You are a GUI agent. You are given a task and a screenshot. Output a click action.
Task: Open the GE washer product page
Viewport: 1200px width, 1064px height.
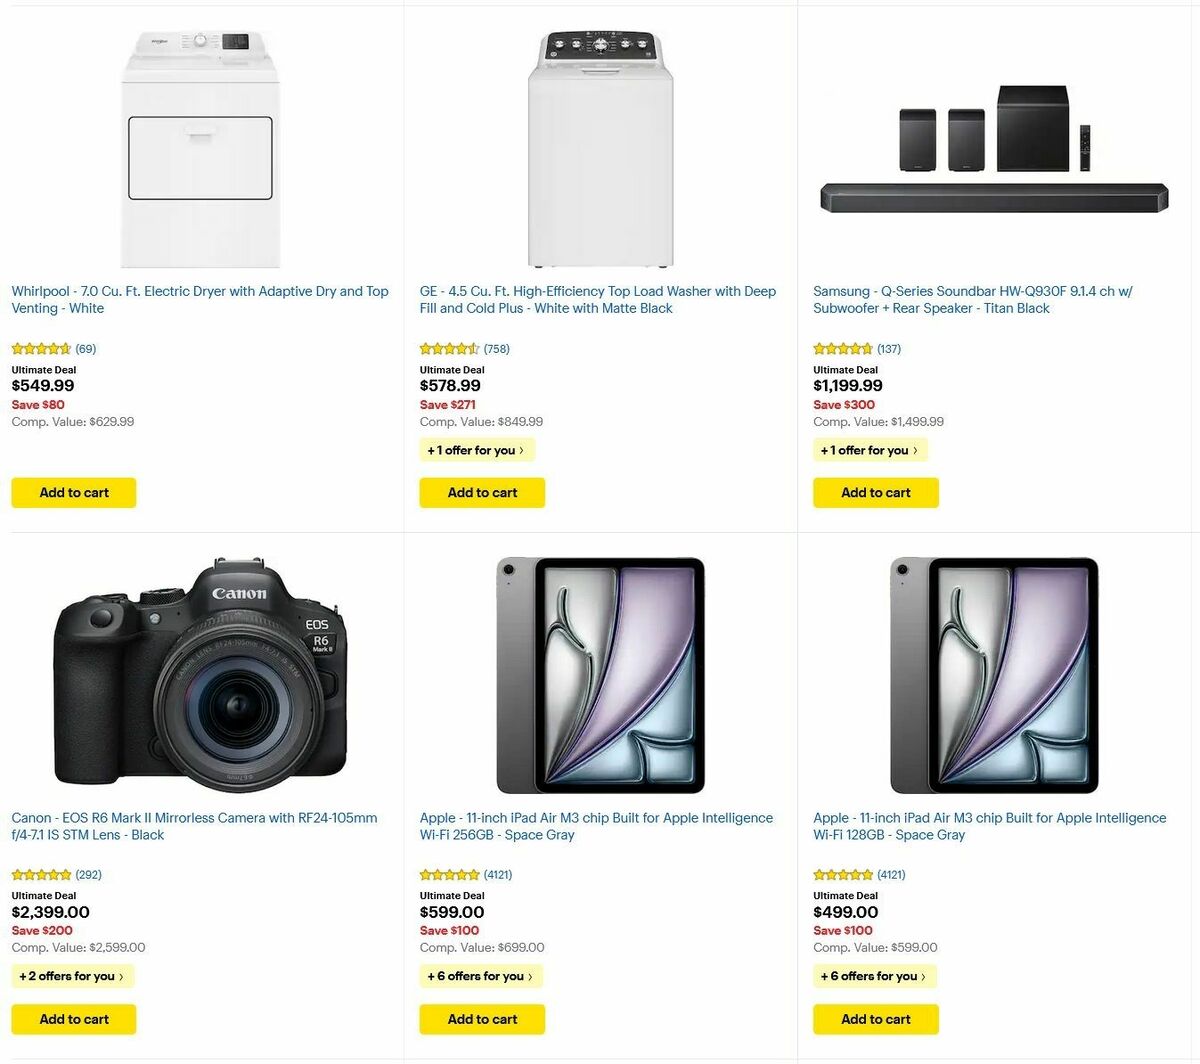pos(597,299)
